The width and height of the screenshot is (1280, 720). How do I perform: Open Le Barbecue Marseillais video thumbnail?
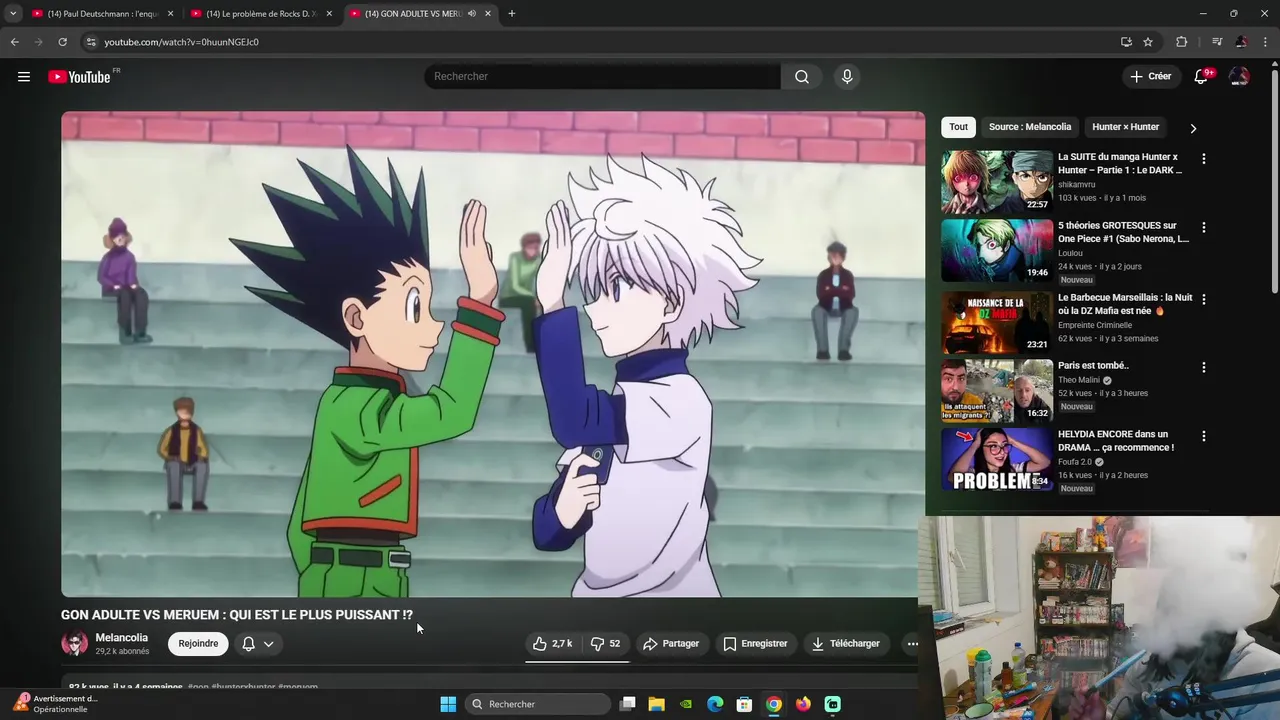click(997, 322)
